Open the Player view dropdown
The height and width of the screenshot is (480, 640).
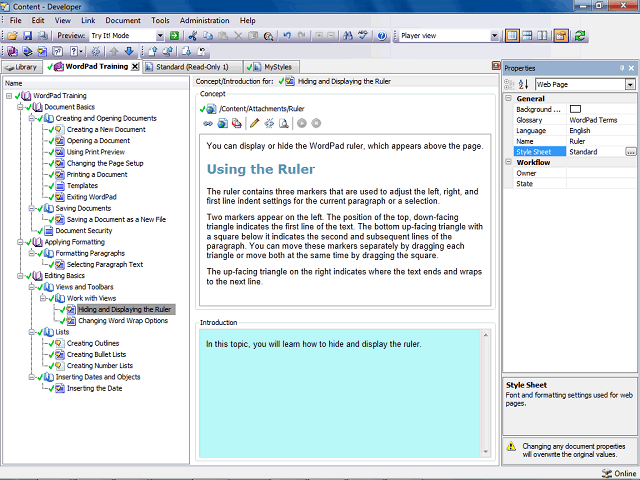tap(494, 36)
